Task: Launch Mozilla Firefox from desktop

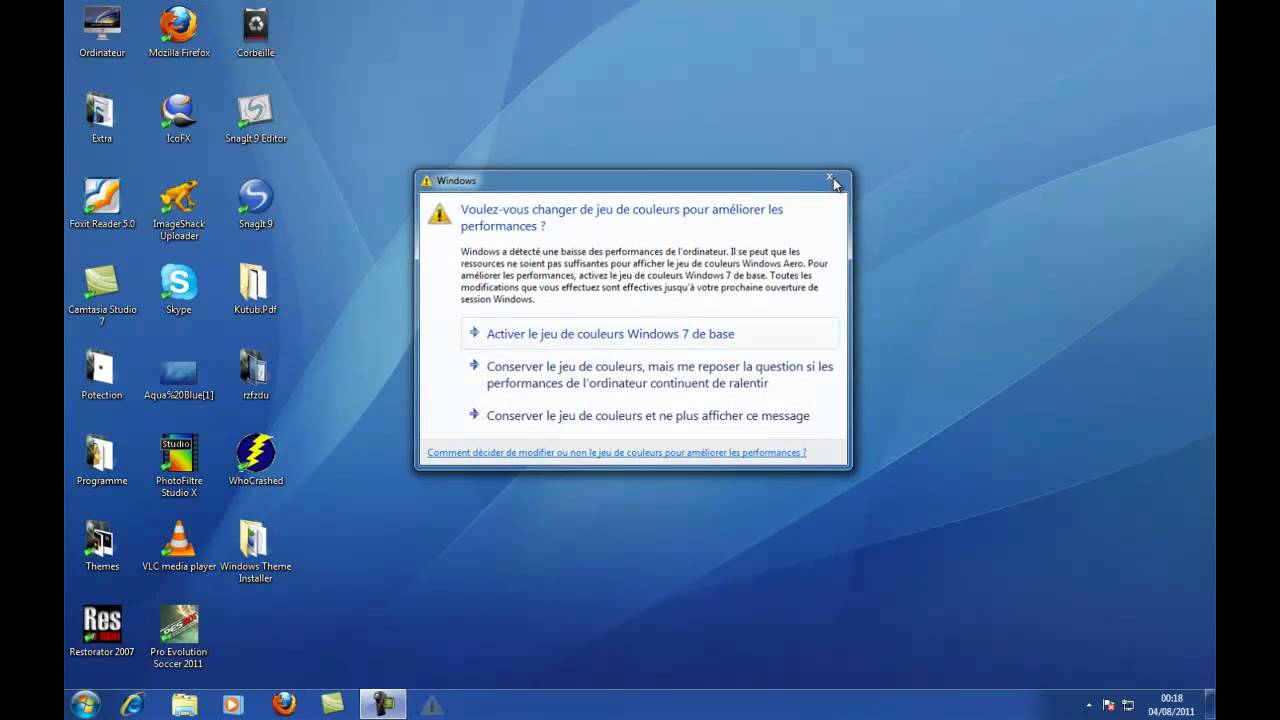Action: (x=179, y=32)
